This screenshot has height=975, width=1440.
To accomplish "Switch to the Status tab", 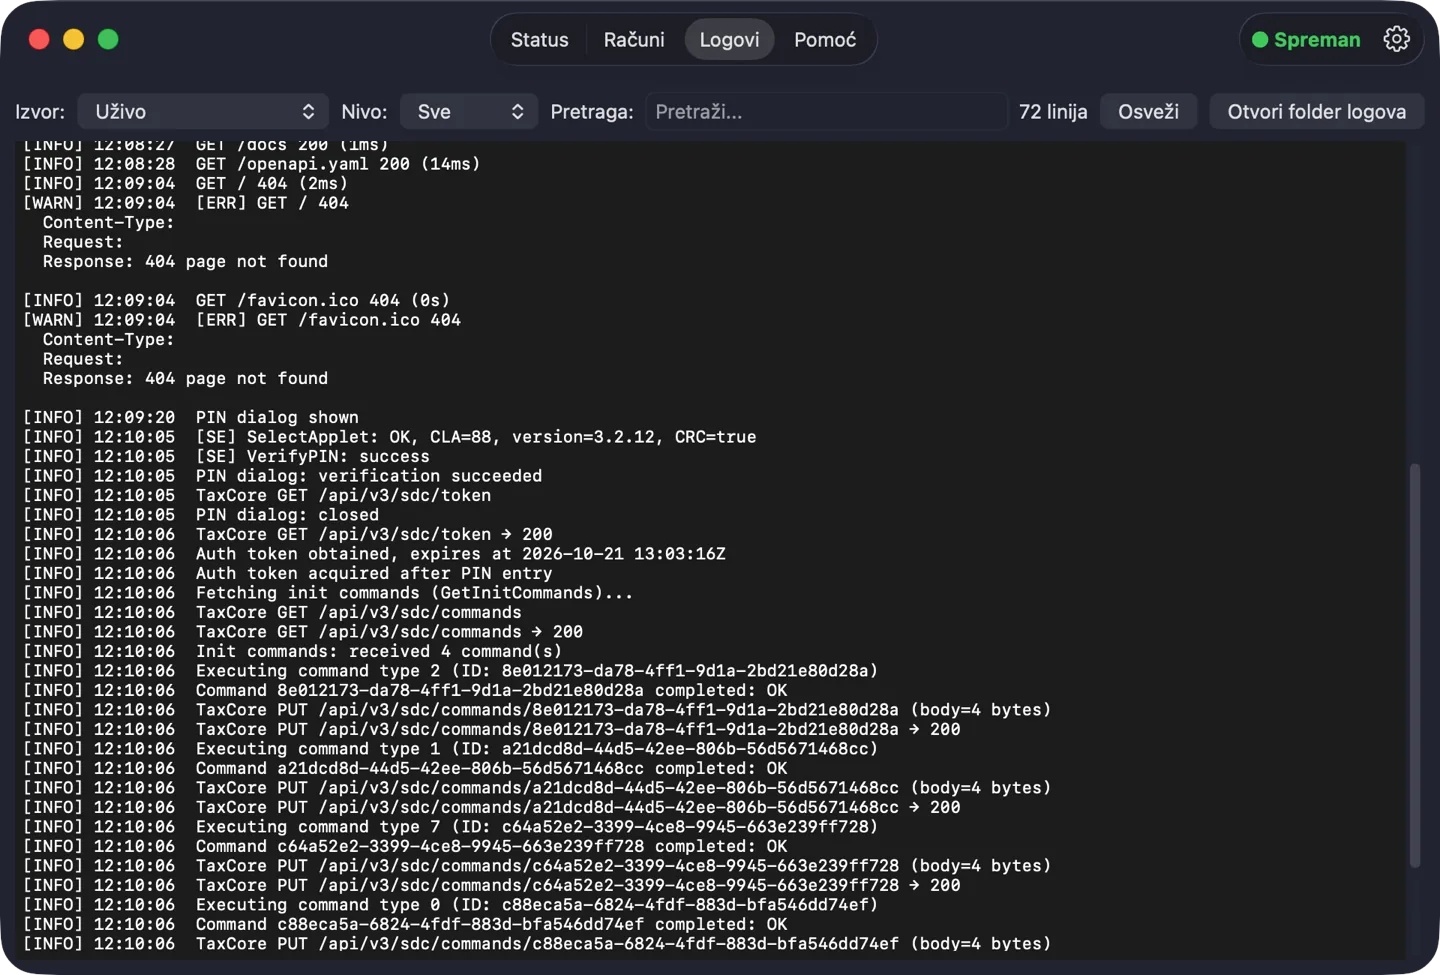I will click(x=539, y=40).
